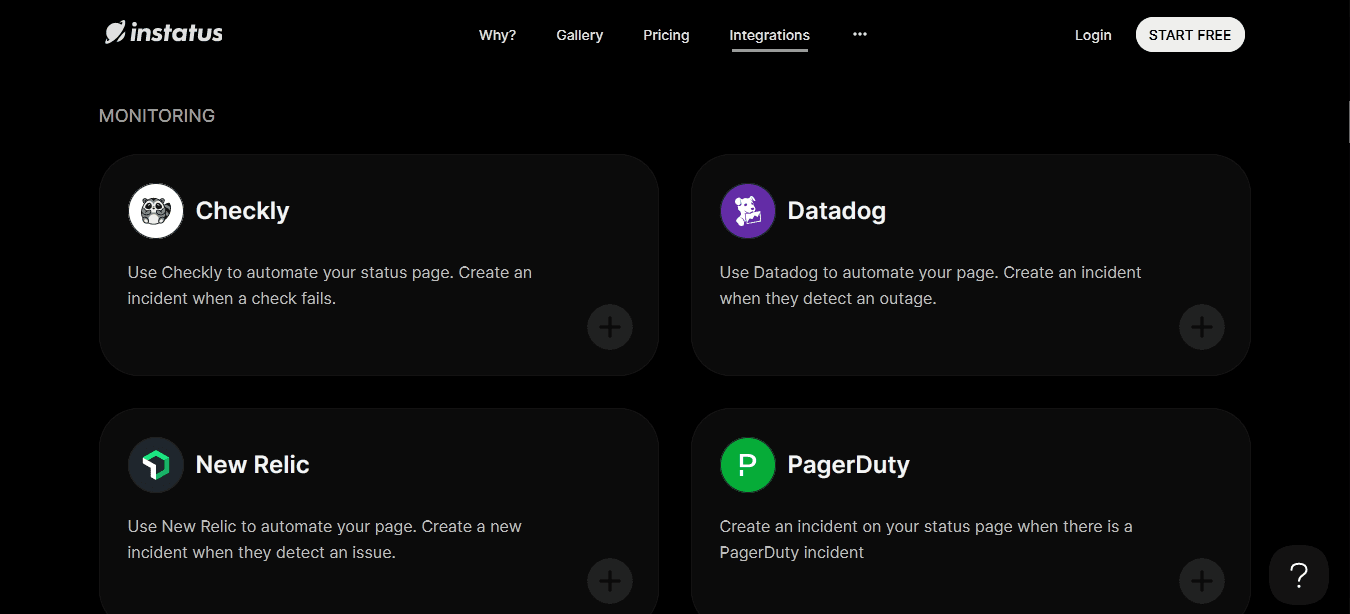The image size is (1350, 614).
Task: Open the three-dots more menu in navigation
Action: (860, 34)
